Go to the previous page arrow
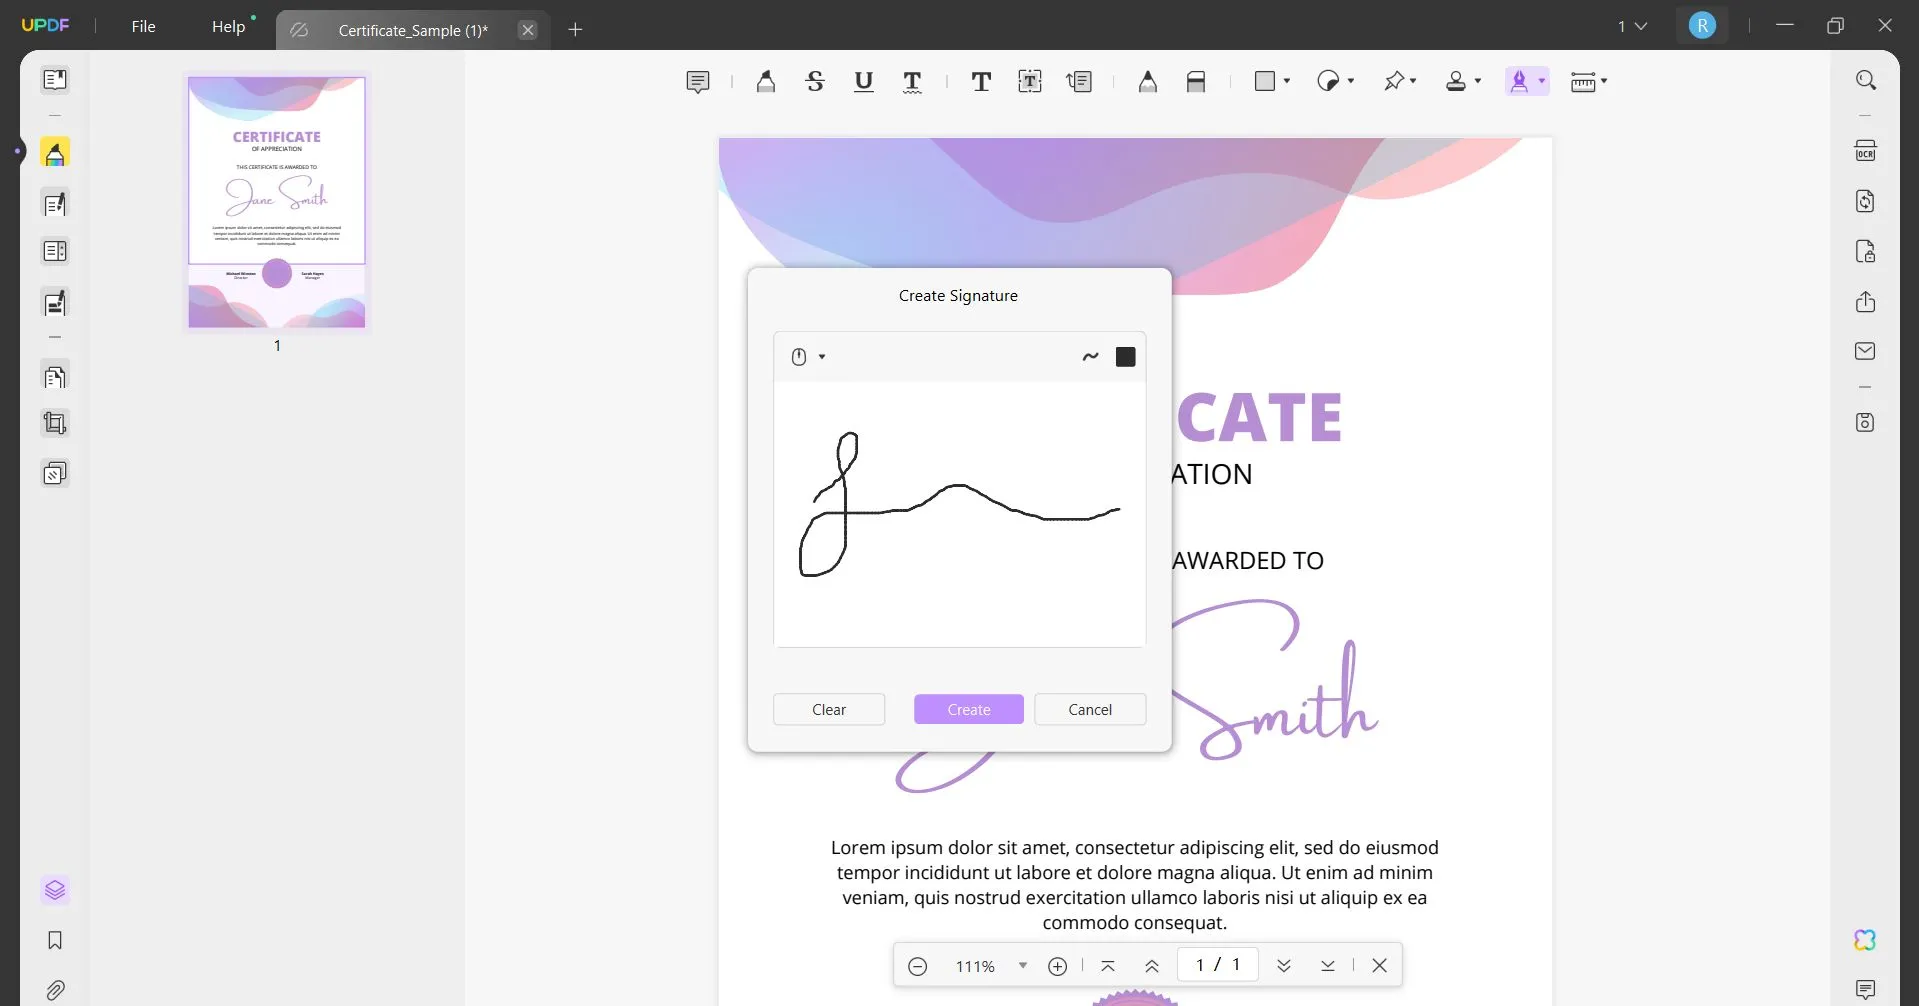The width and height of the screenshot is (1919, 1006). coord(1152,966)
